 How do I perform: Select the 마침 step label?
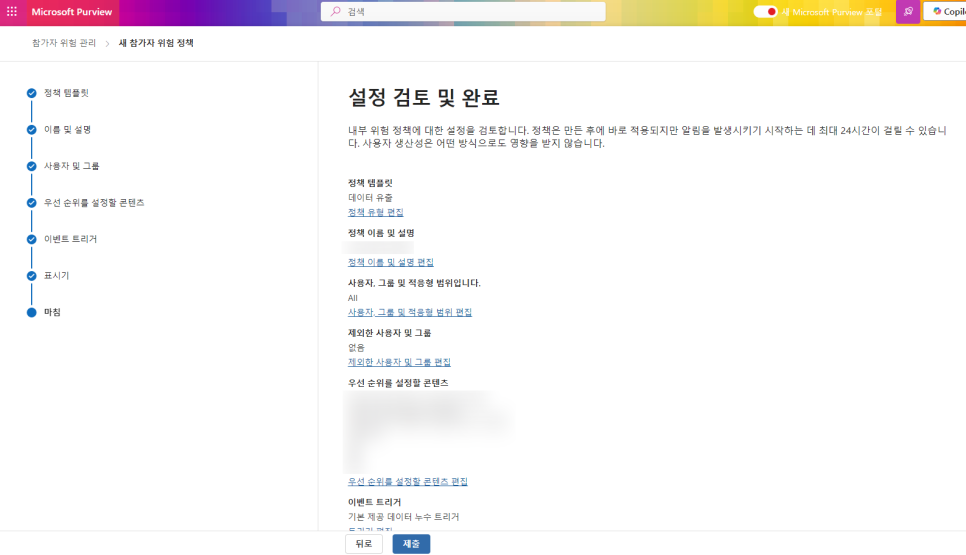pos(52,312)
